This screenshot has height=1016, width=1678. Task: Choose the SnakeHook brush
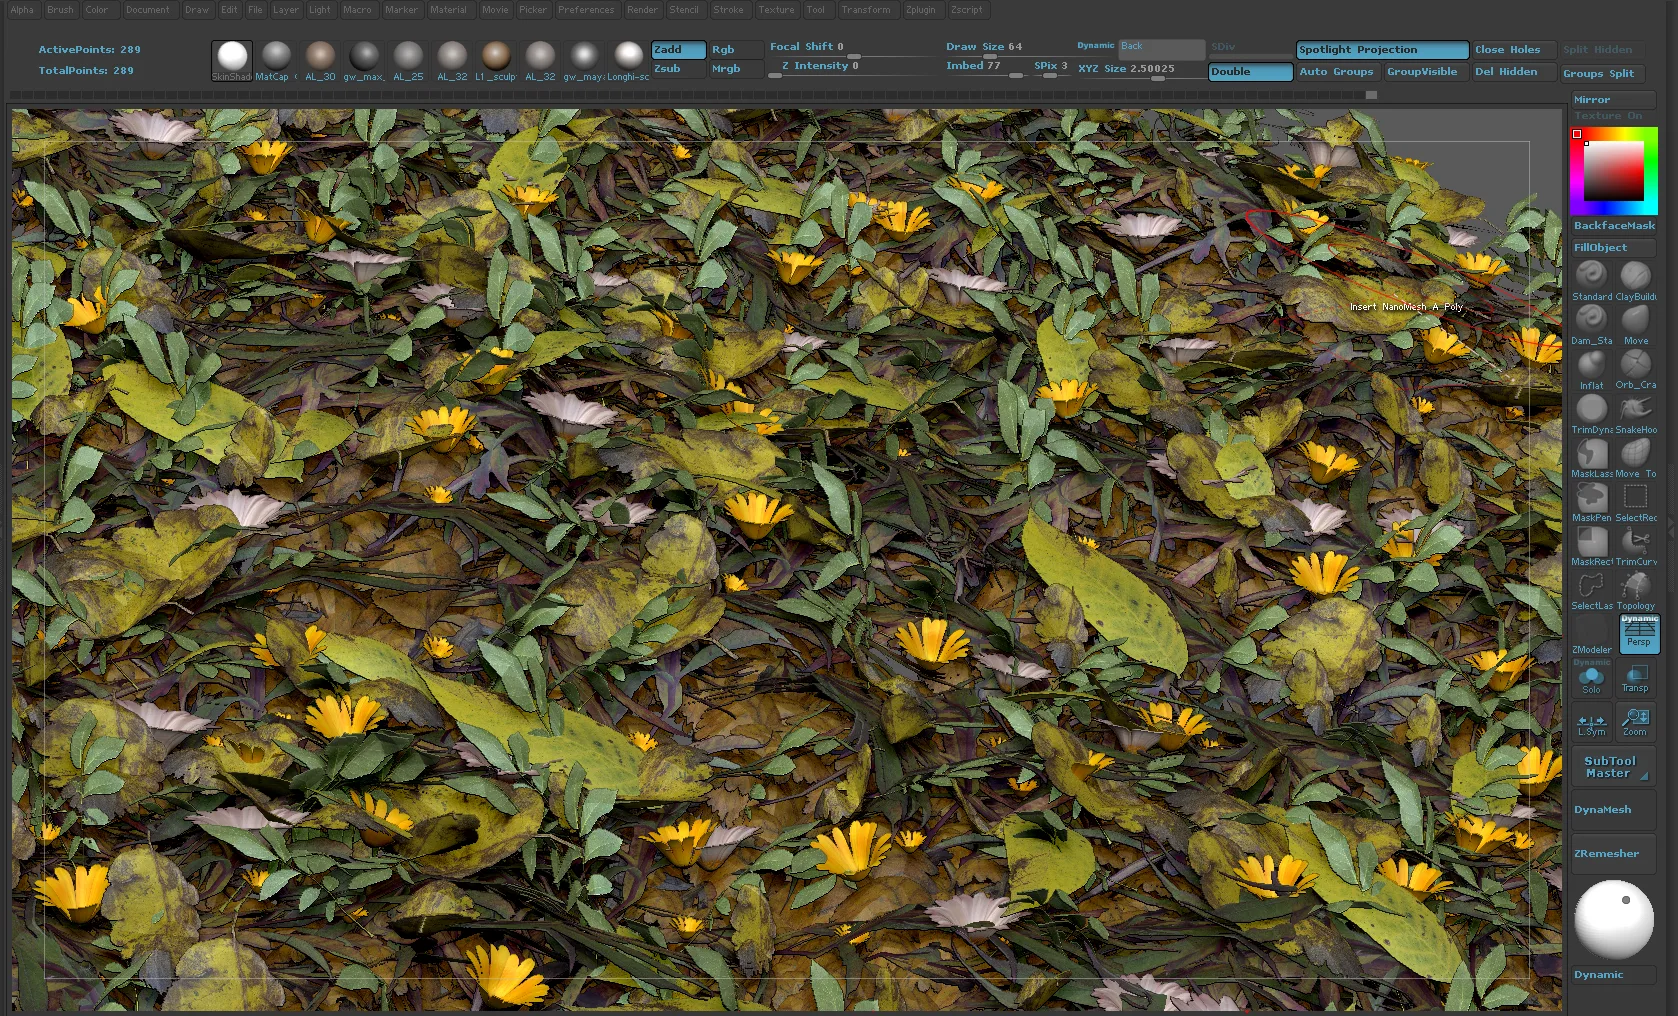pos(1636,409)
